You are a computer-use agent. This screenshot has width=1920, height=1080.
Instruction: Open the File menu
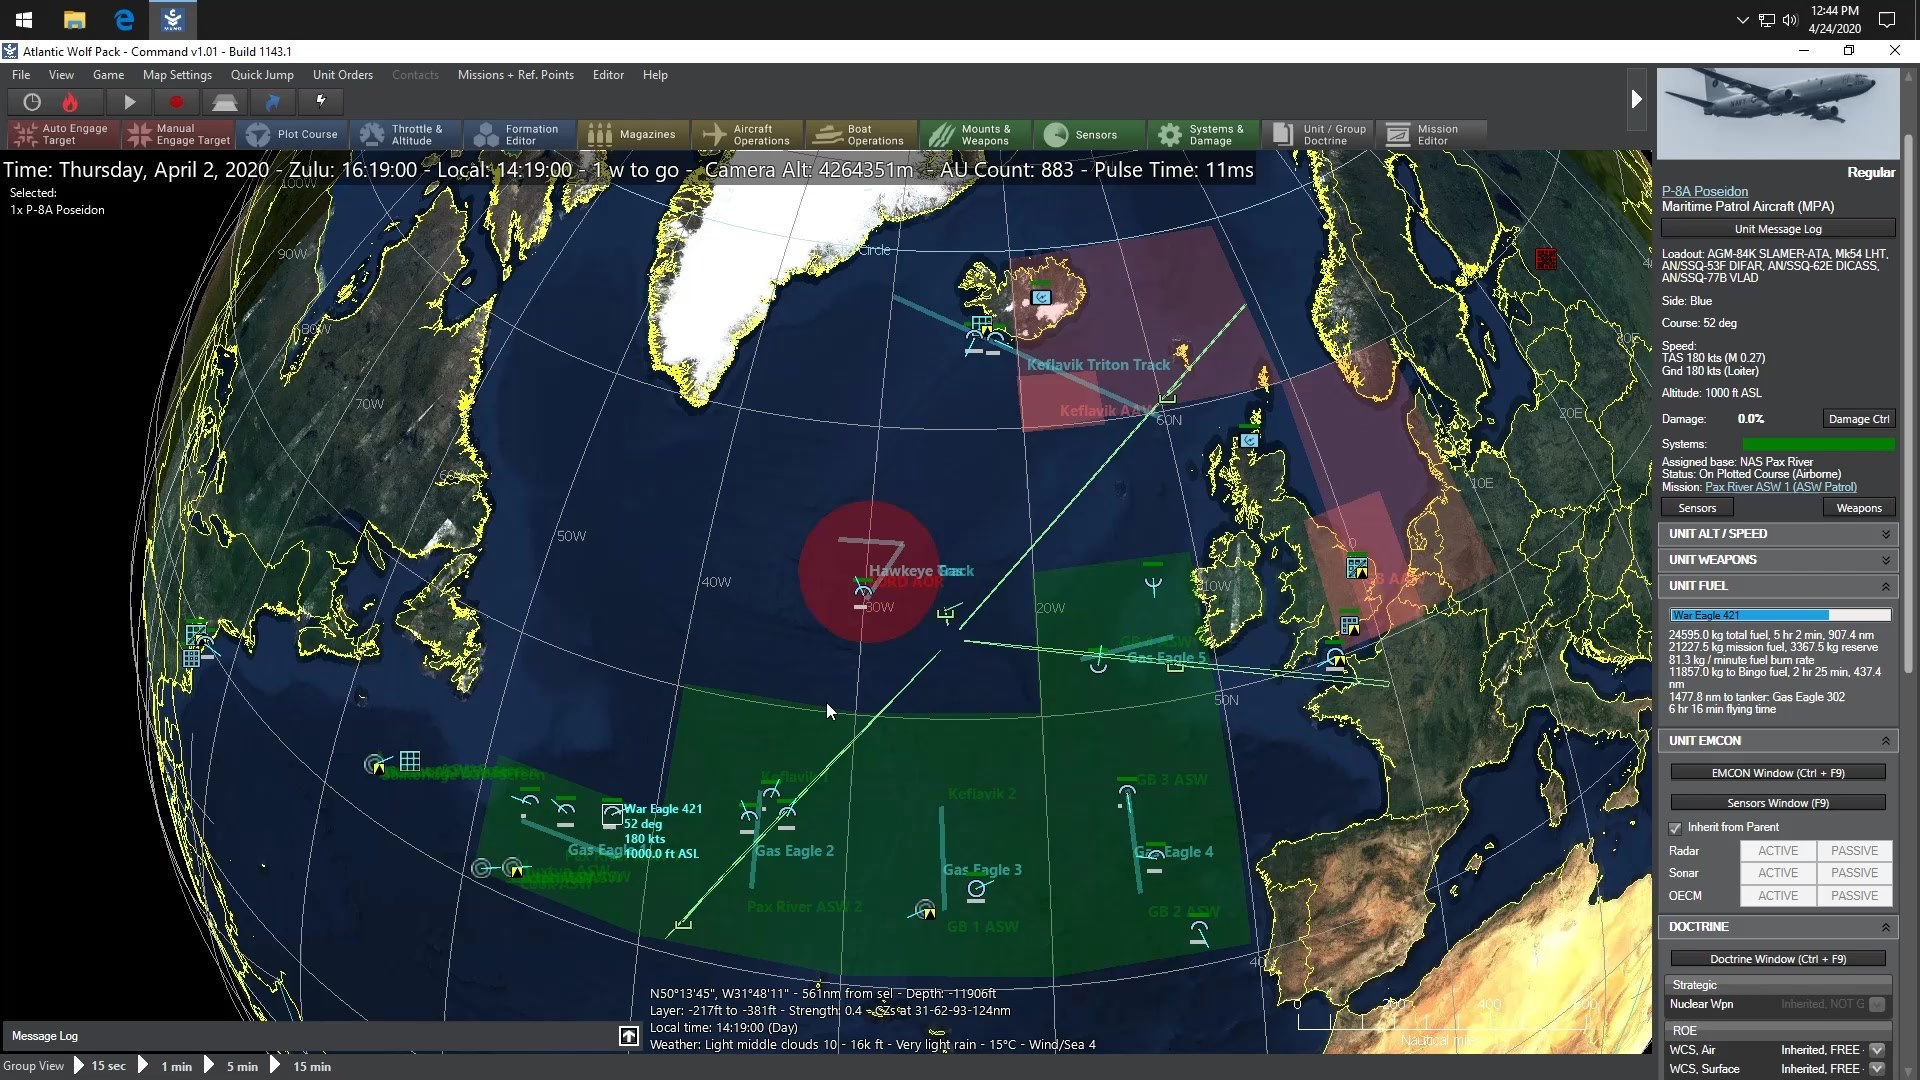click(x=21, y=75)
